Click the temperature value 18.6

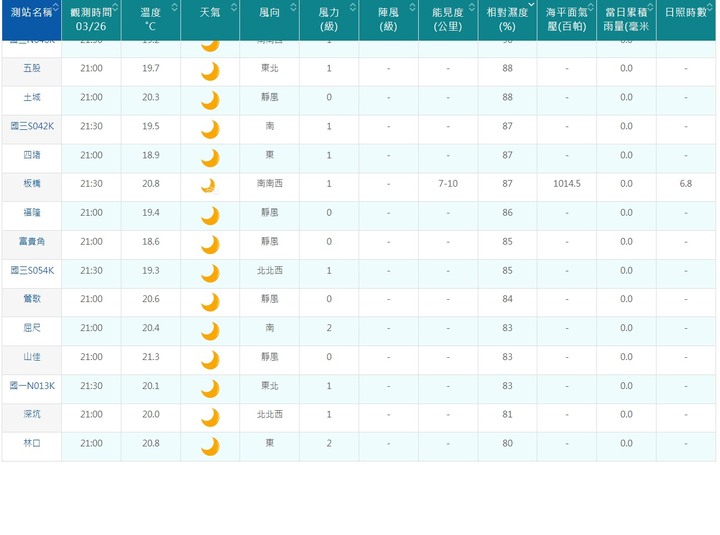(151, 241)
